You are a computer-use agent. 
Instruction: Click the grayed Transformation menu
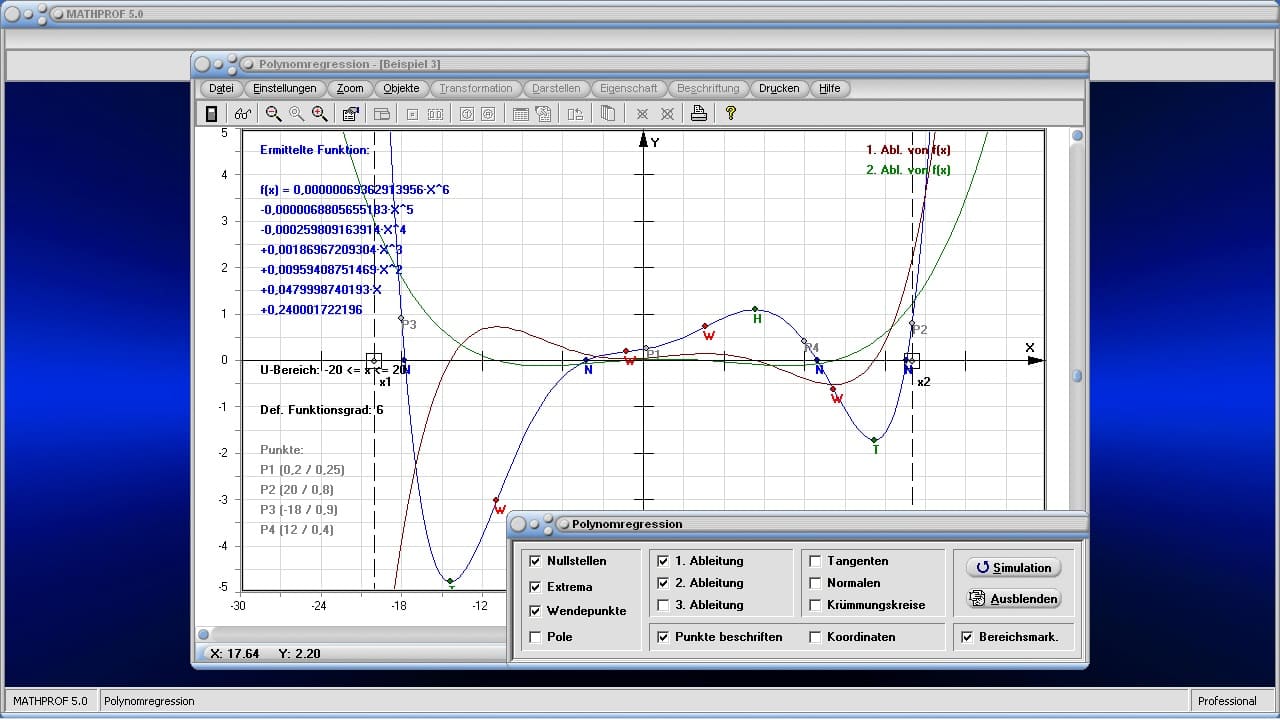tap(476, 88)
